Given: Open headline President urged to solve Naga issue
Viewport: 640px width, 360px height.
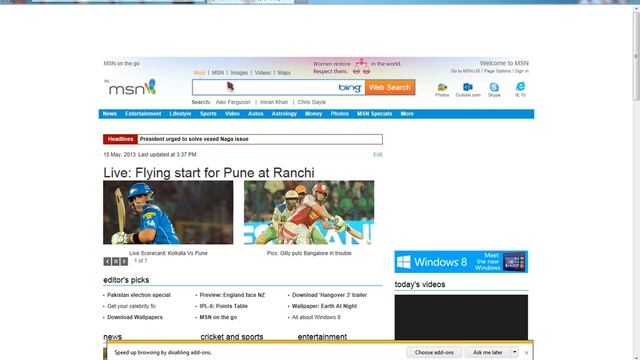Looking at the screenshot, I should 194,139.
